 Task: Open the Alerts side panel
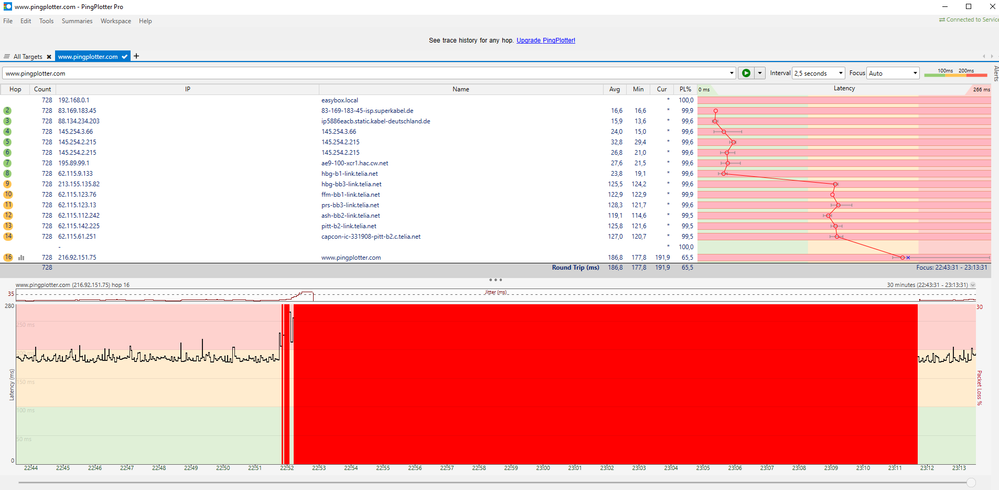click(x=995, y=73)
